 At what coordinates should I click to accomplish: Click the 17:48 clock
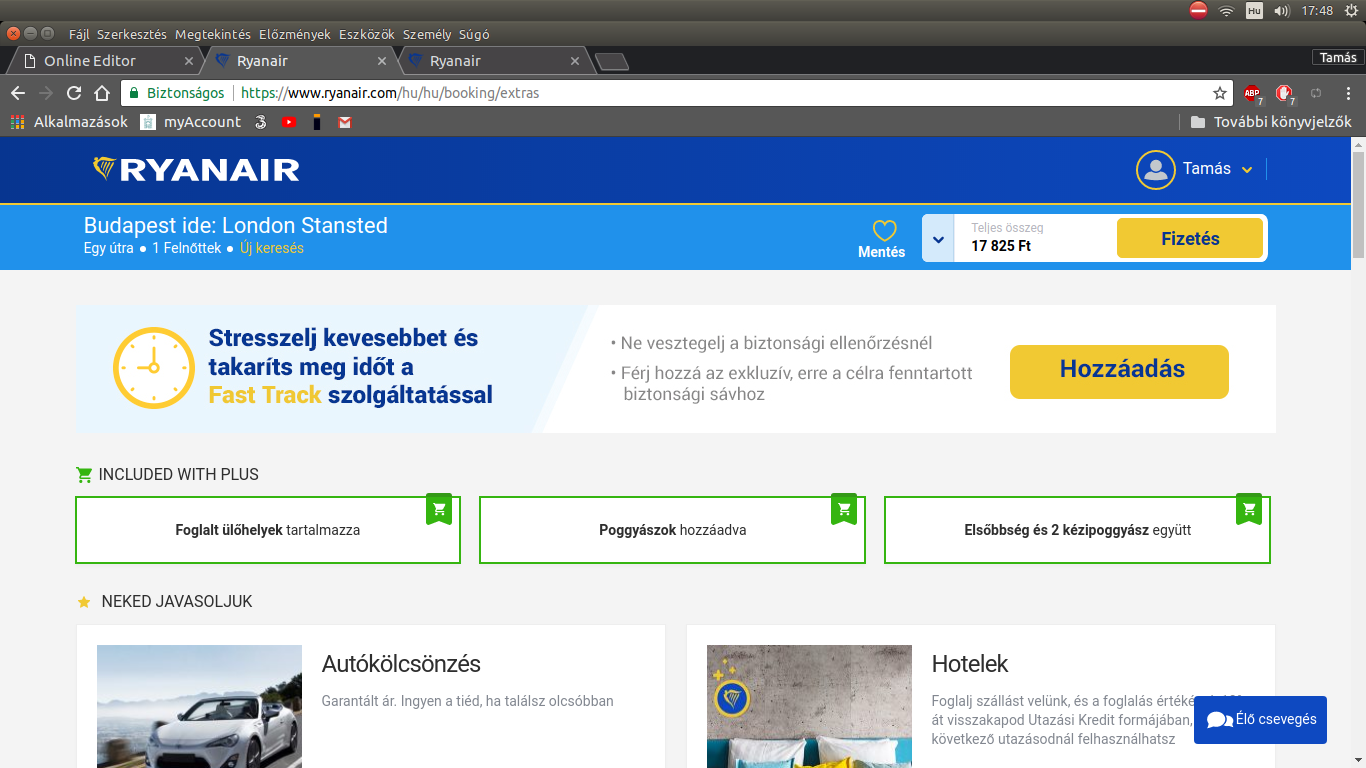pos(1317,10)
